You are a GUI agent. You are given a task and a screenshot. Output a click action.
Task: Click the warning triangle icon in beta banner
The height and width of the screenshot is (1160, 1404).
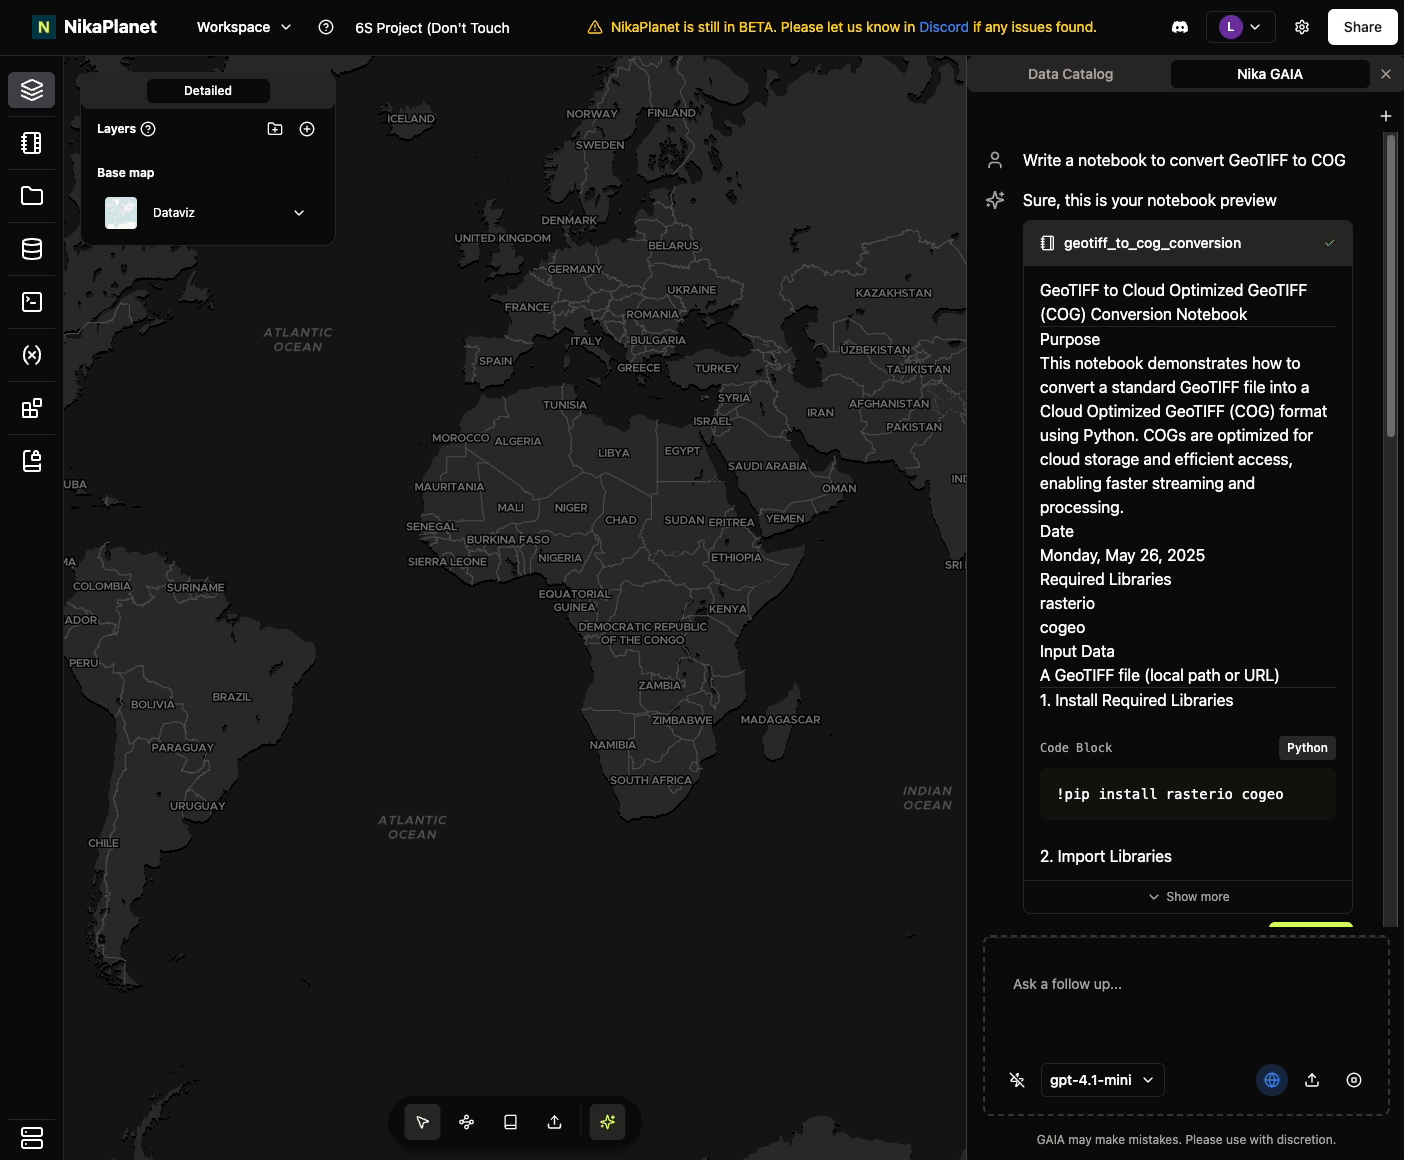click(x=595, y=27)
